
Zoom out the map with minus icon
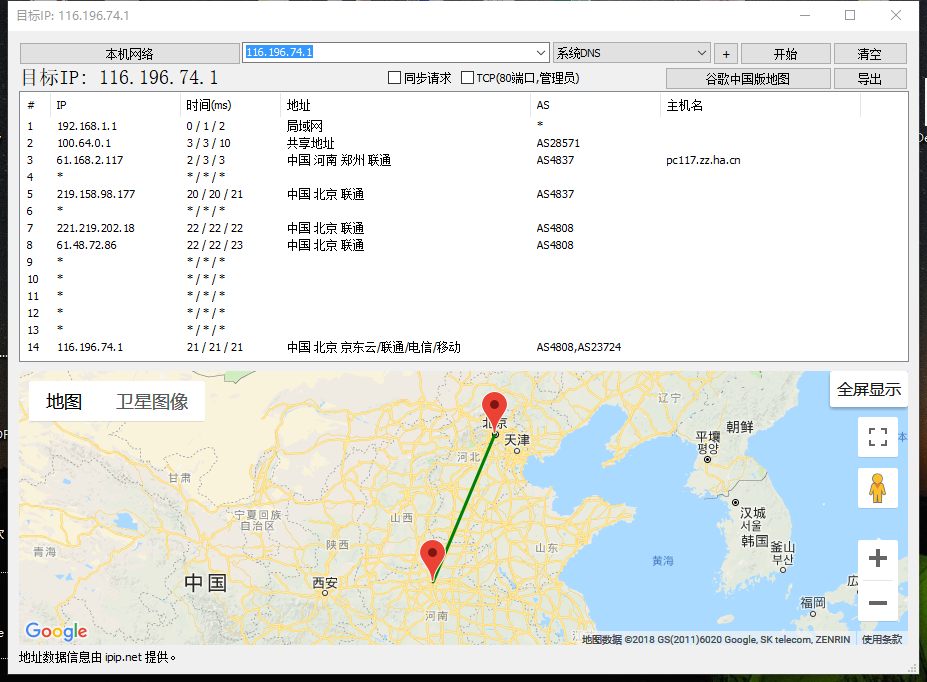878,602
